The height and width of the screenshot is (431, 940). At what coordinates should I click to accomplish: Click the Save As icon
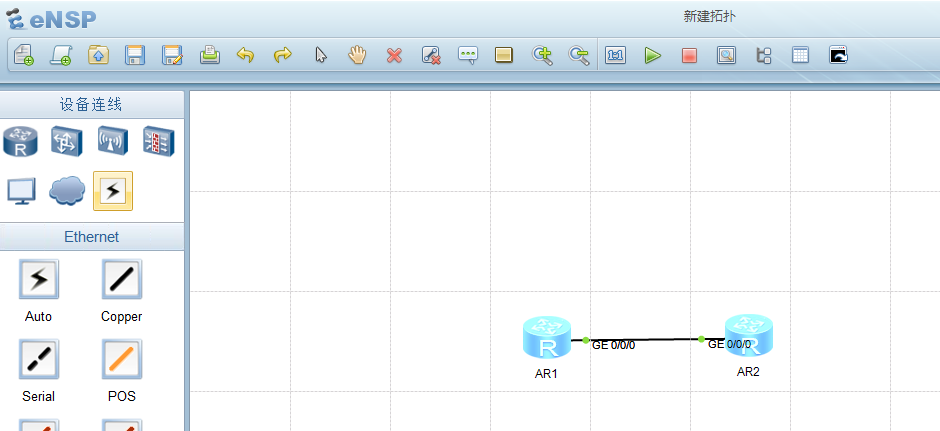pos(172,55)
